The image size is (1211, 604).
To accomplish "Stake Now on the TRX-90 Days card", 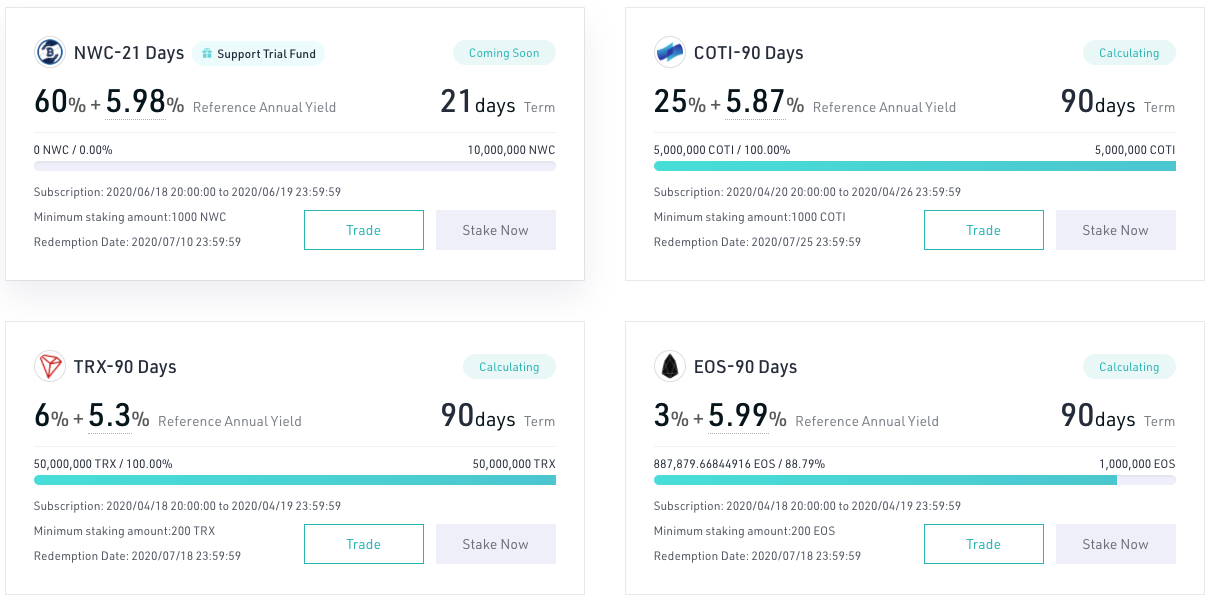I will click(x=496, y=544).
